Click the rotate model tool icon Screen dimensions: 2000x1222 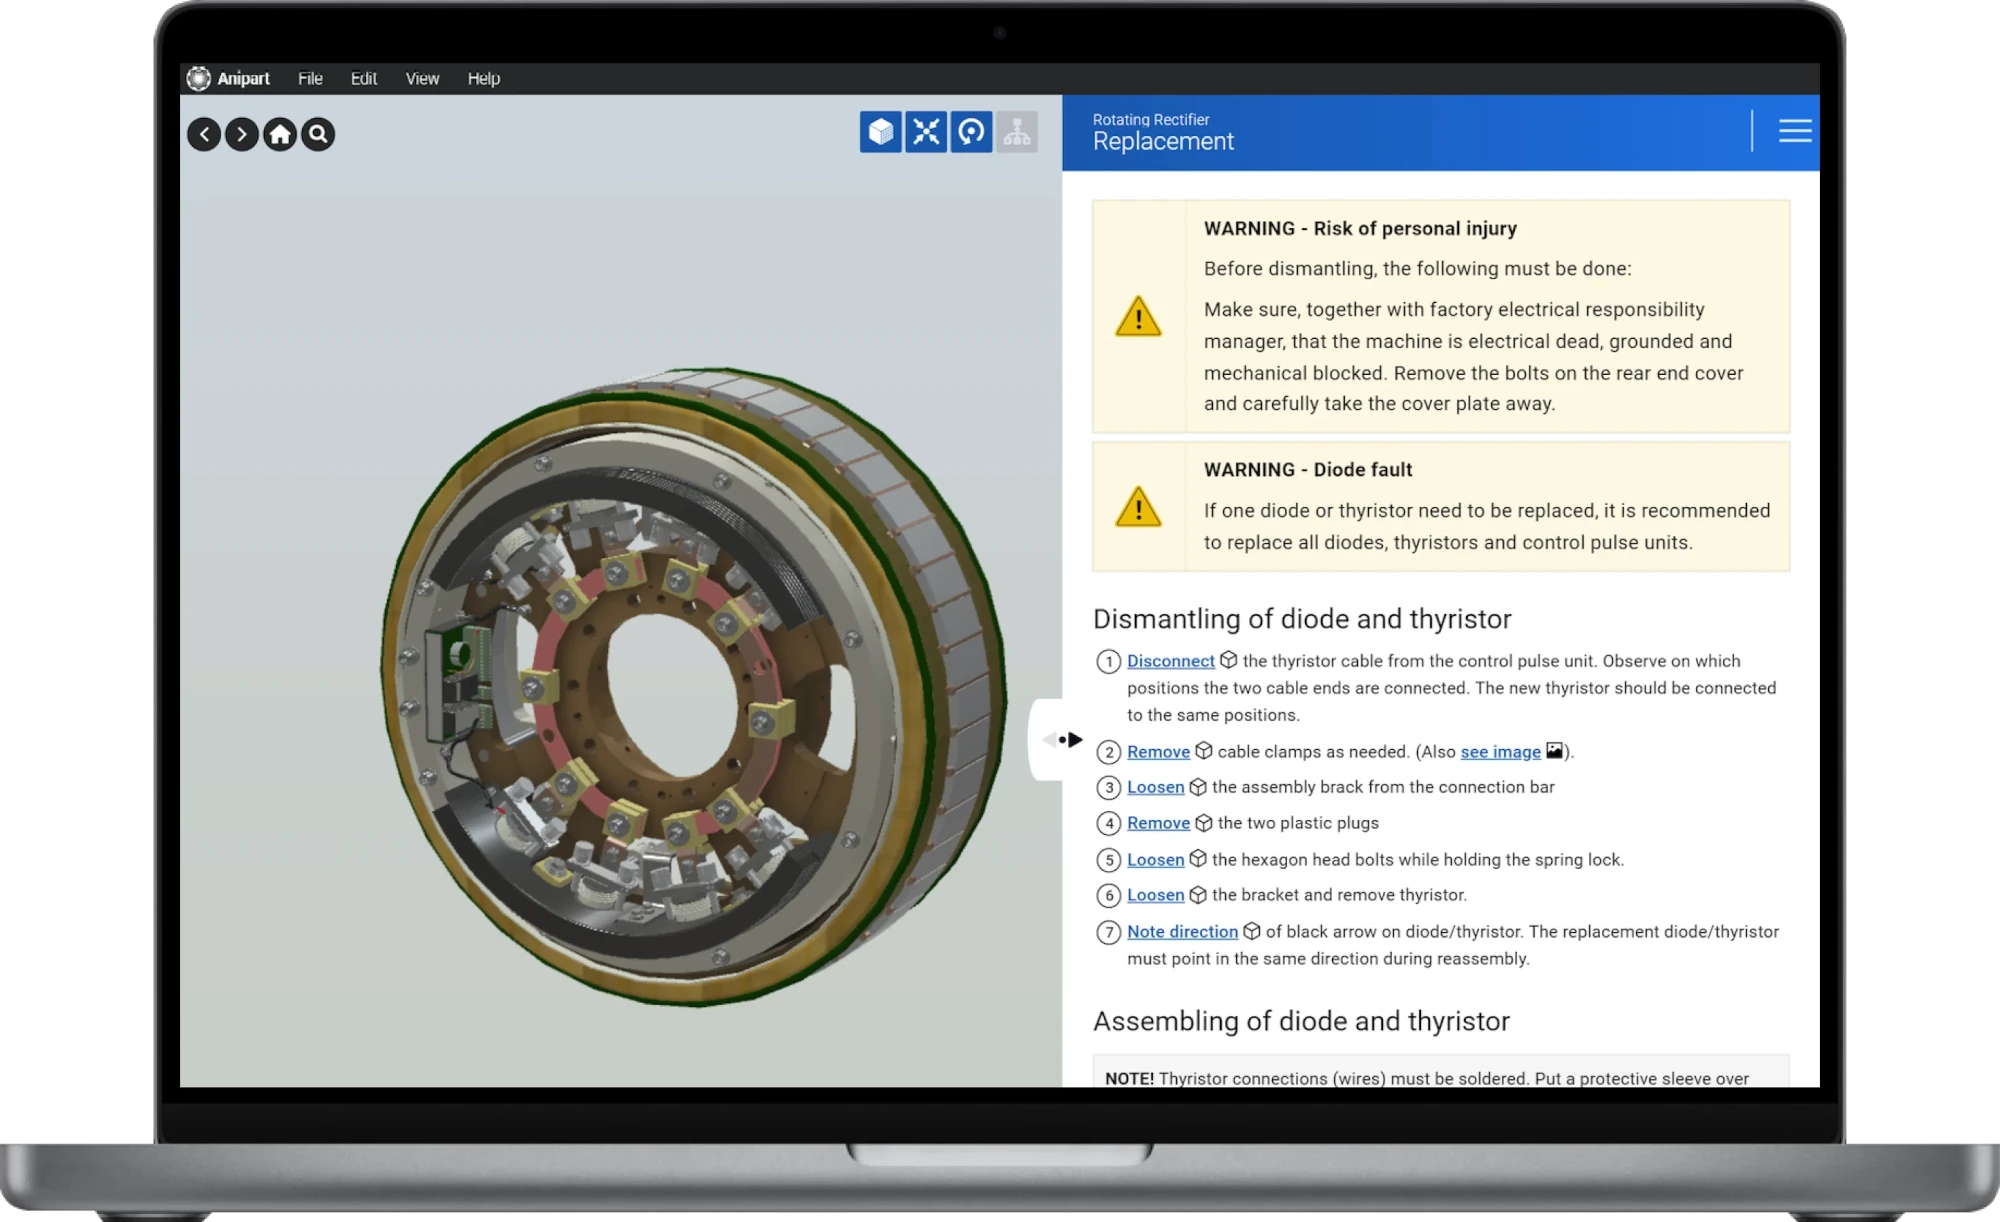[971, 132]
